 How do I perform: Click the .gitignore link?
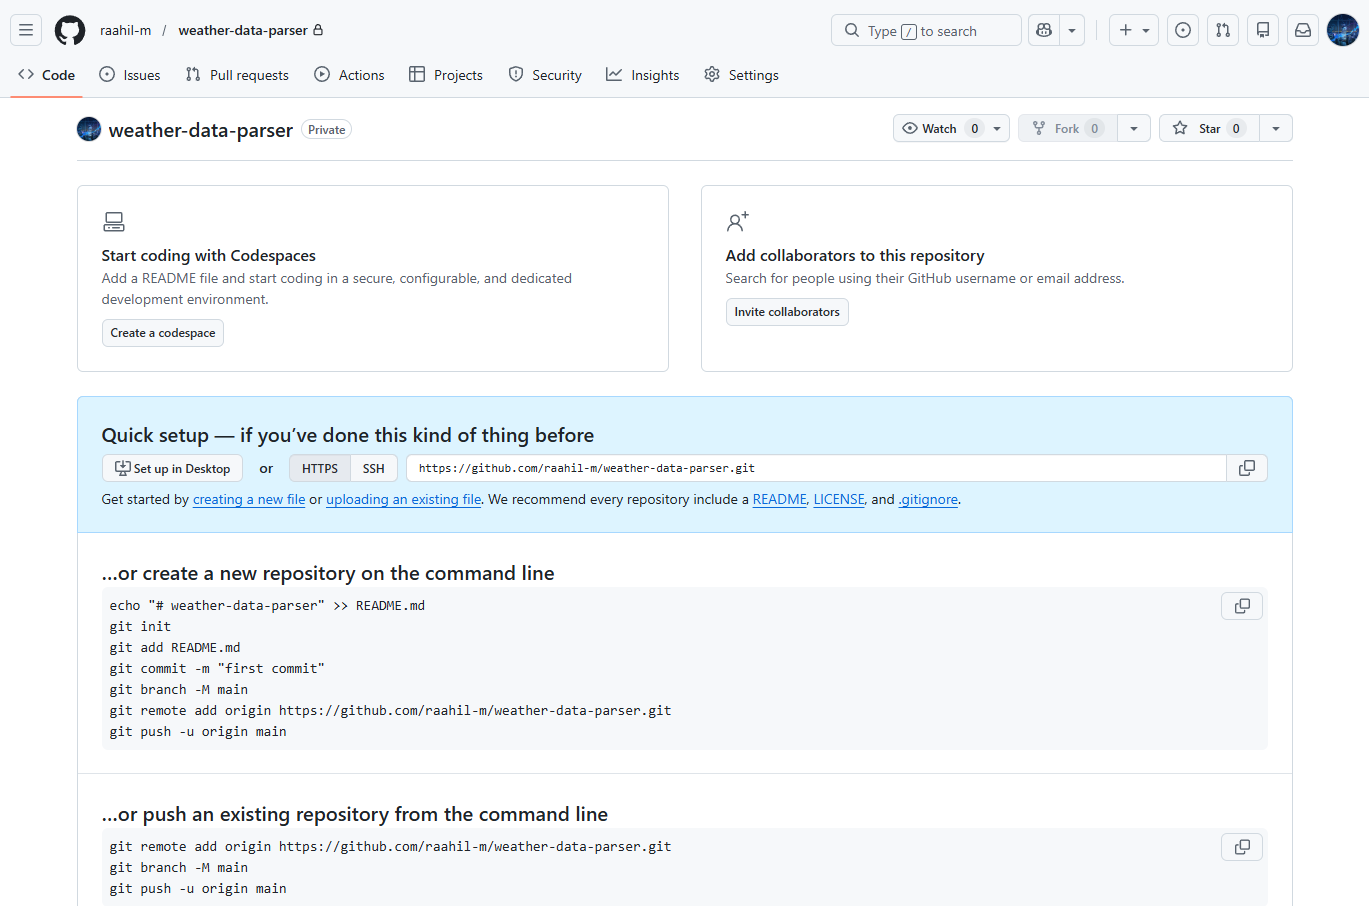tap(928, 499)
